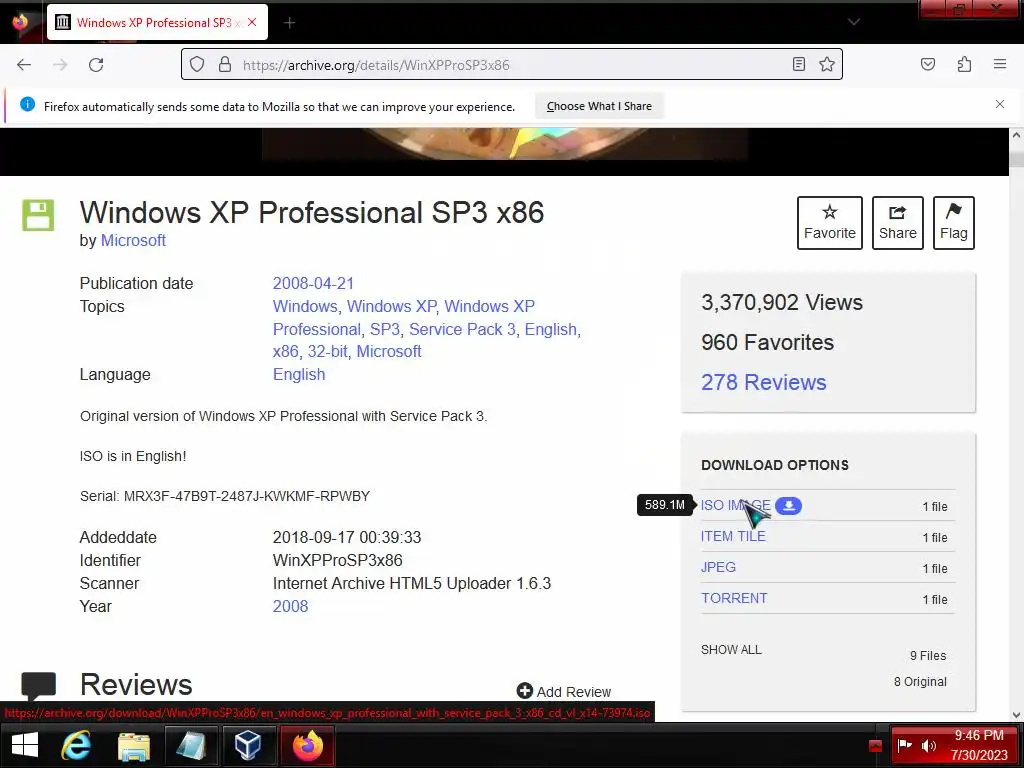Click the blue download icon beside ISO IMAGE
This screenshot has width=1024, height=768.
click(x=788, y=505)
